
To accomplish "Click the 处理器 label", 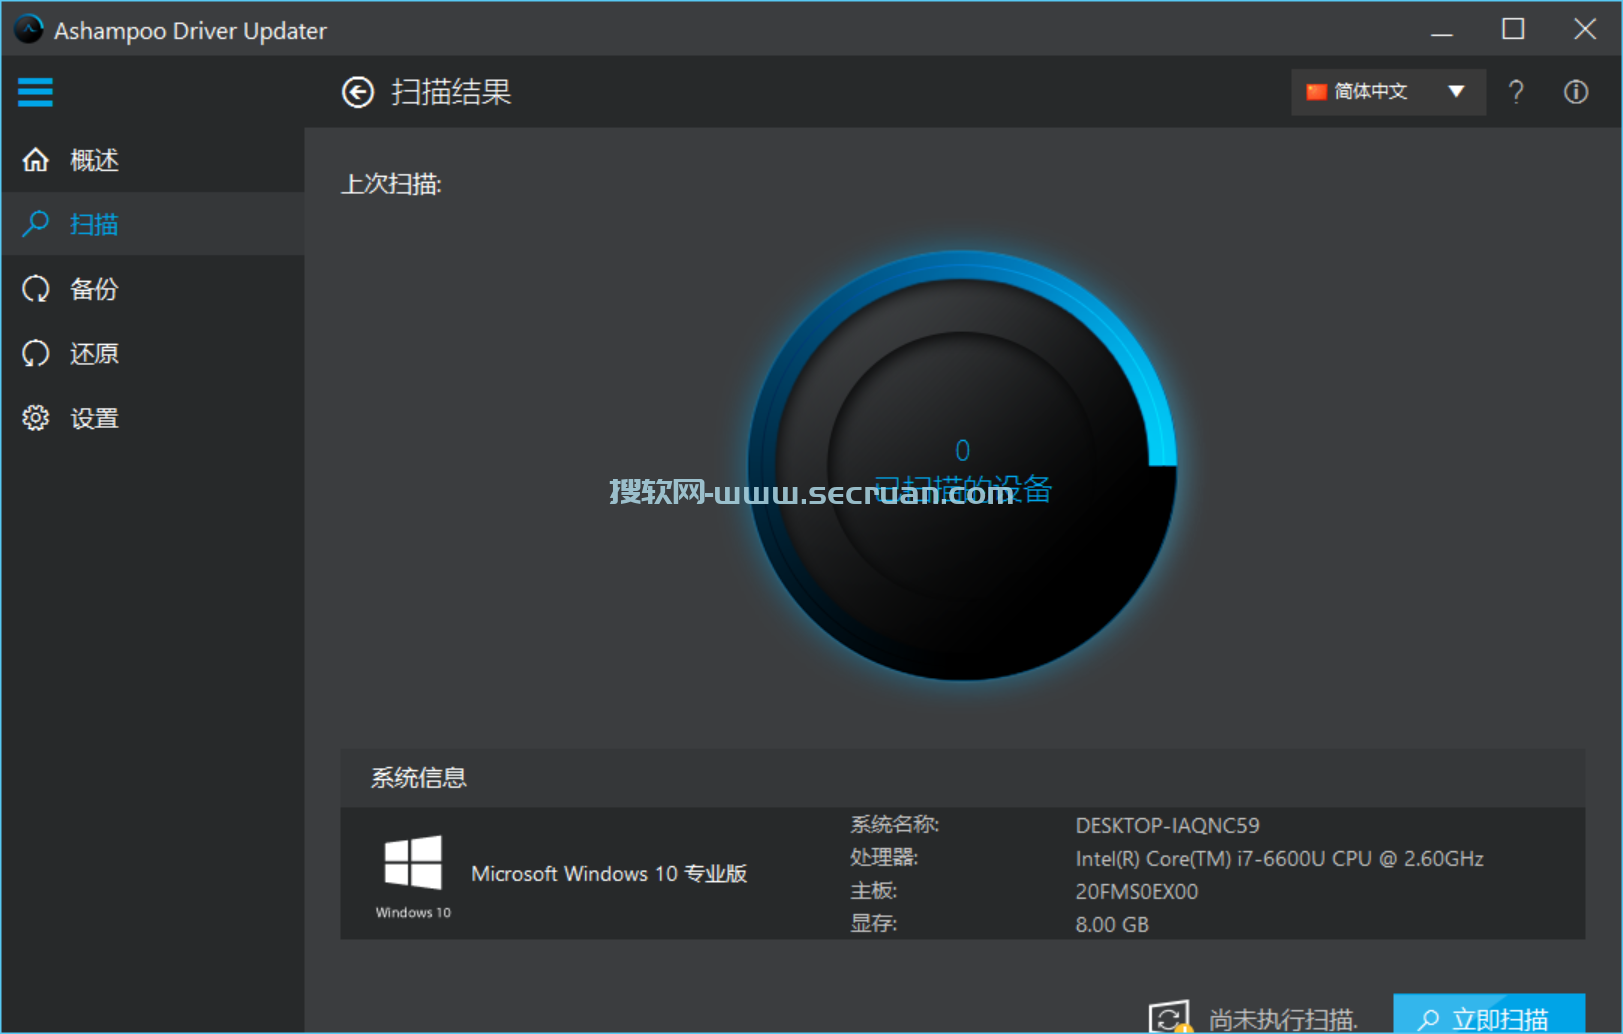I will tap(884, 858).
